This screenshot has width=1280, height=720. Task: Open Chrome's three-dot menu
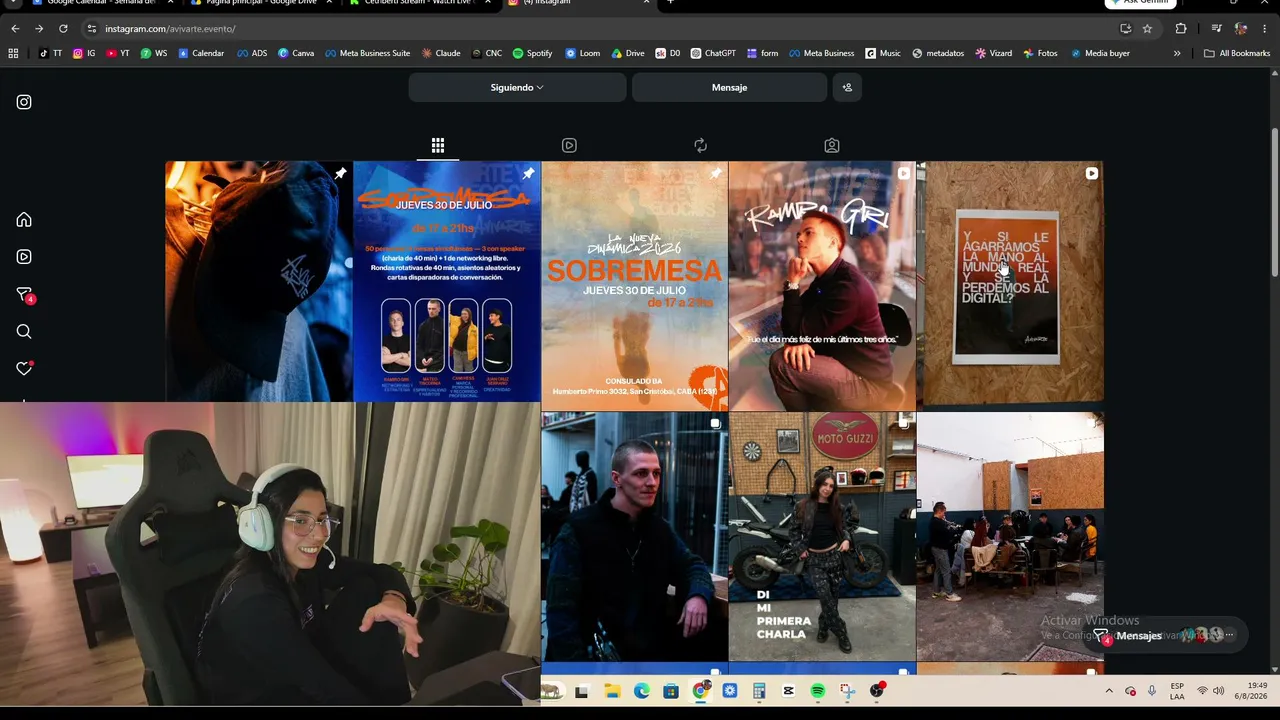pyautogui.click(x=1265, y=29)
